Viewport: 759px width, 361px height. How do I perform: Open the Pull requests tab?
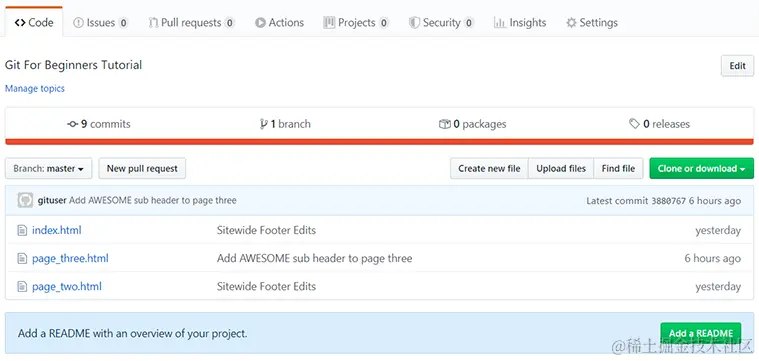(192, 22)
